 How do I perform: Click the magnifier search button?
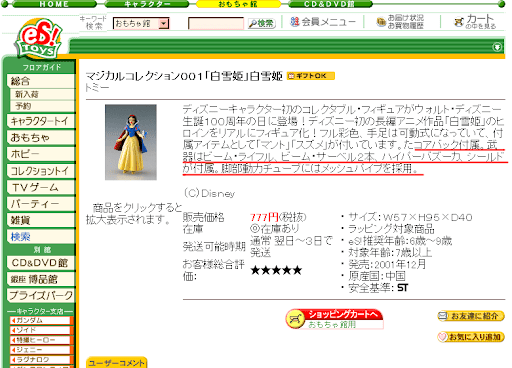point(262,23)
